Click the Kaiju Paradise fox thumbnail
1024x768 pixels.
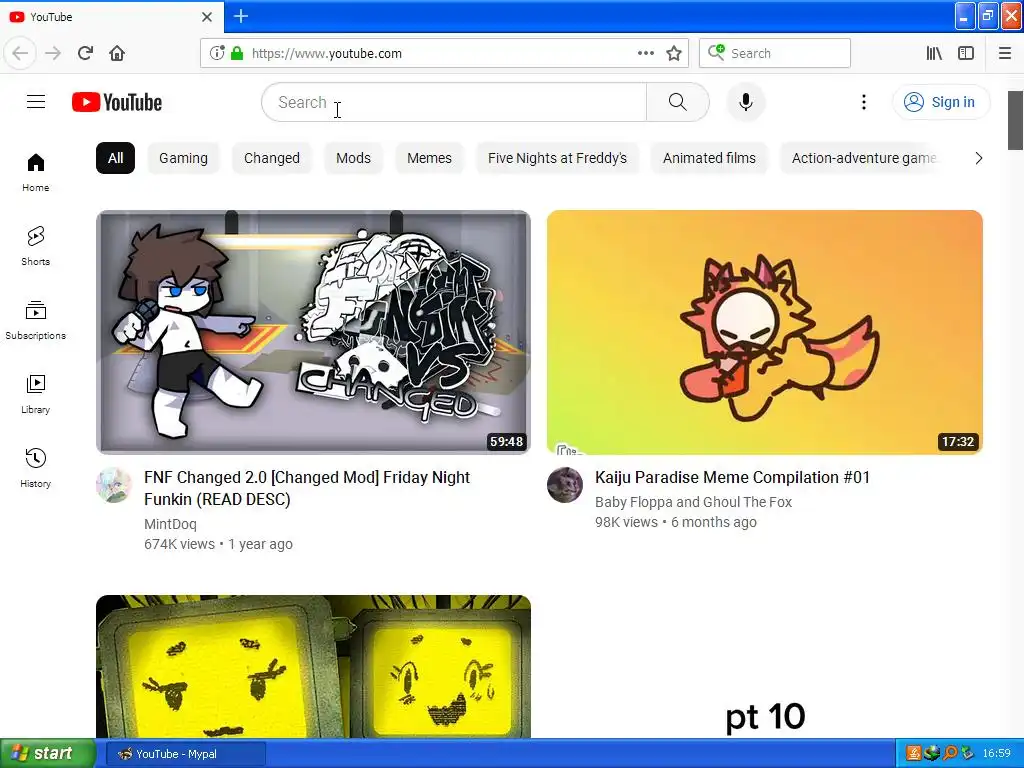765,332
